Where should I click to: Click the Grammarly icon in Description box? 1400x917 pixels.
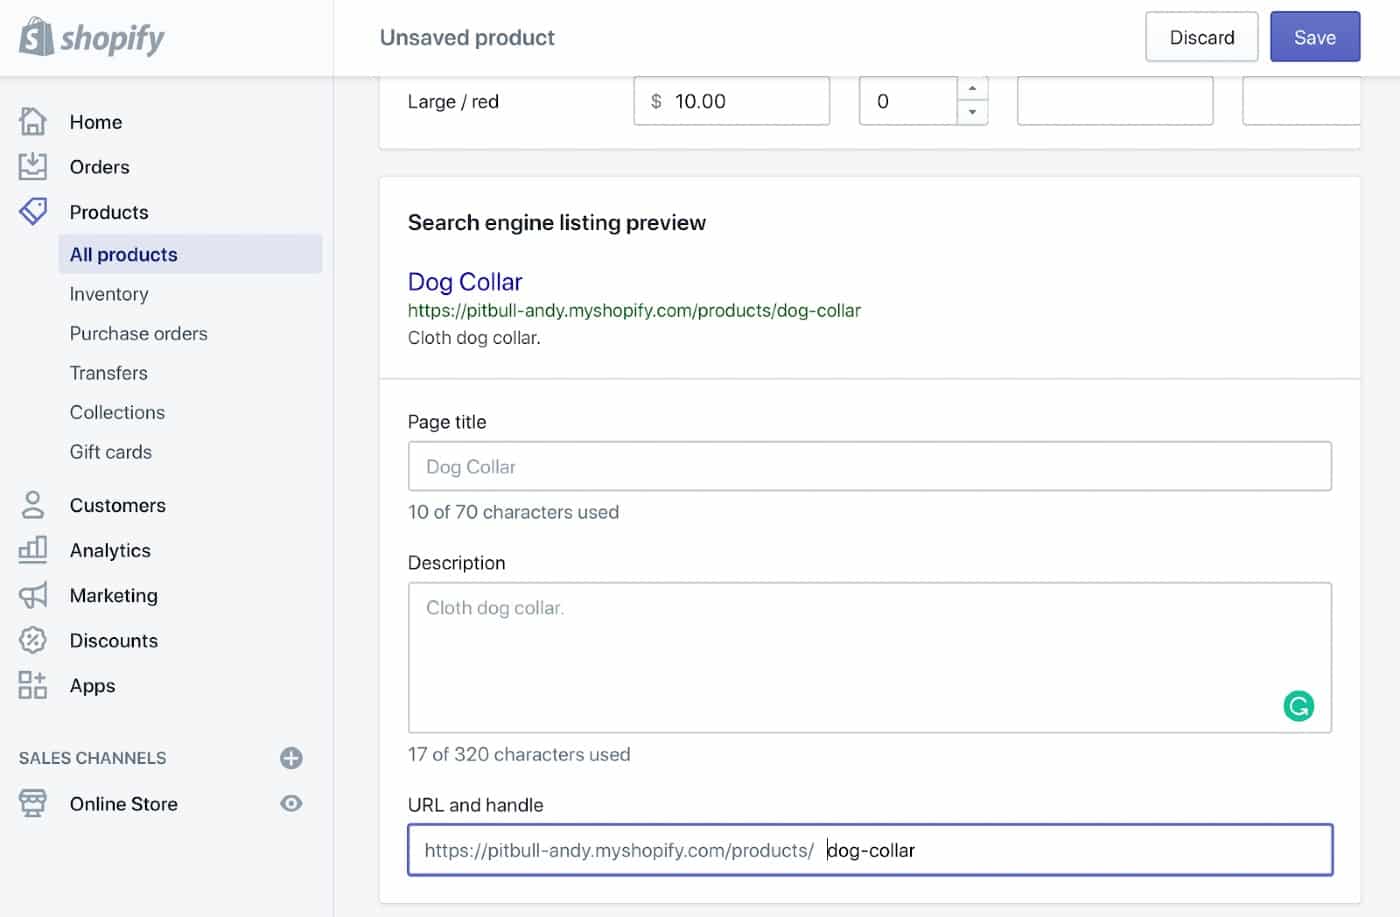(x=1298, y=705)
